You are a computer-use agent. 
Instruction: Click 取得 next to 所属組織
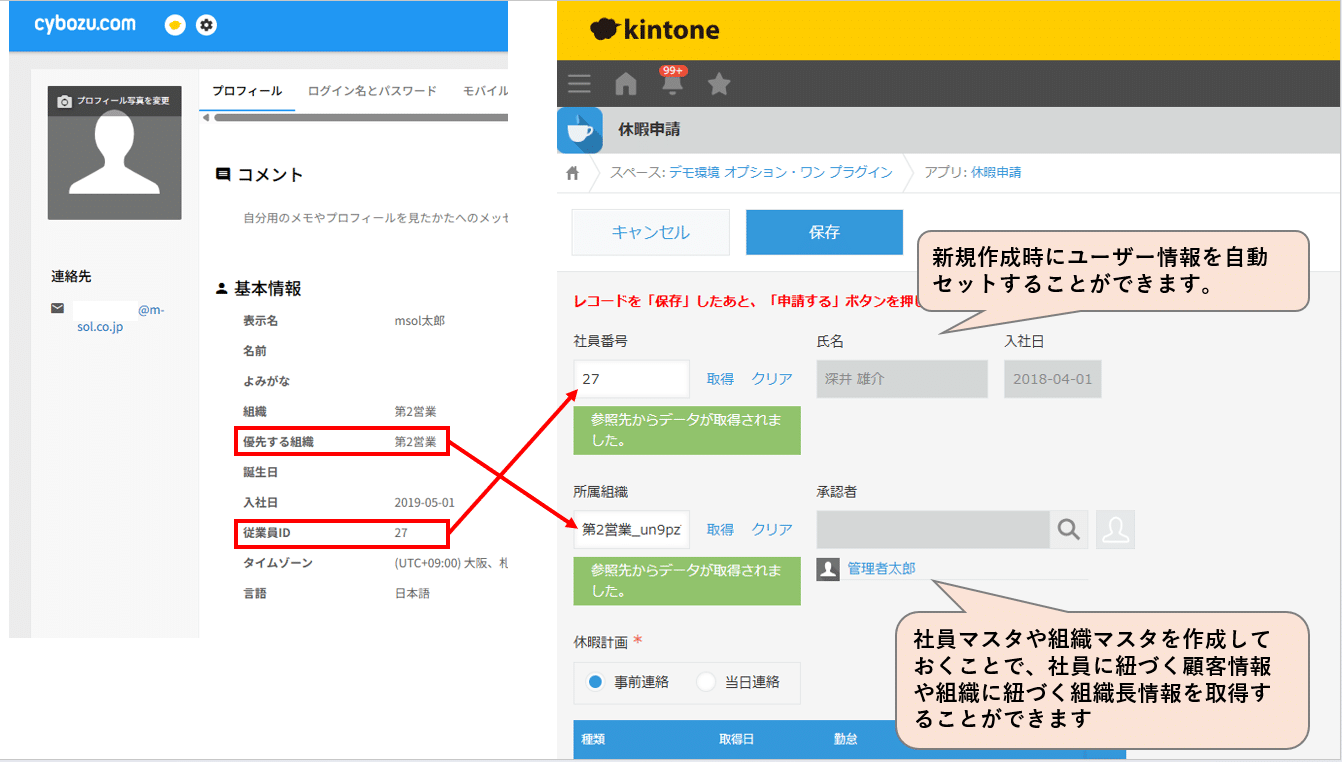coord(720,530)
